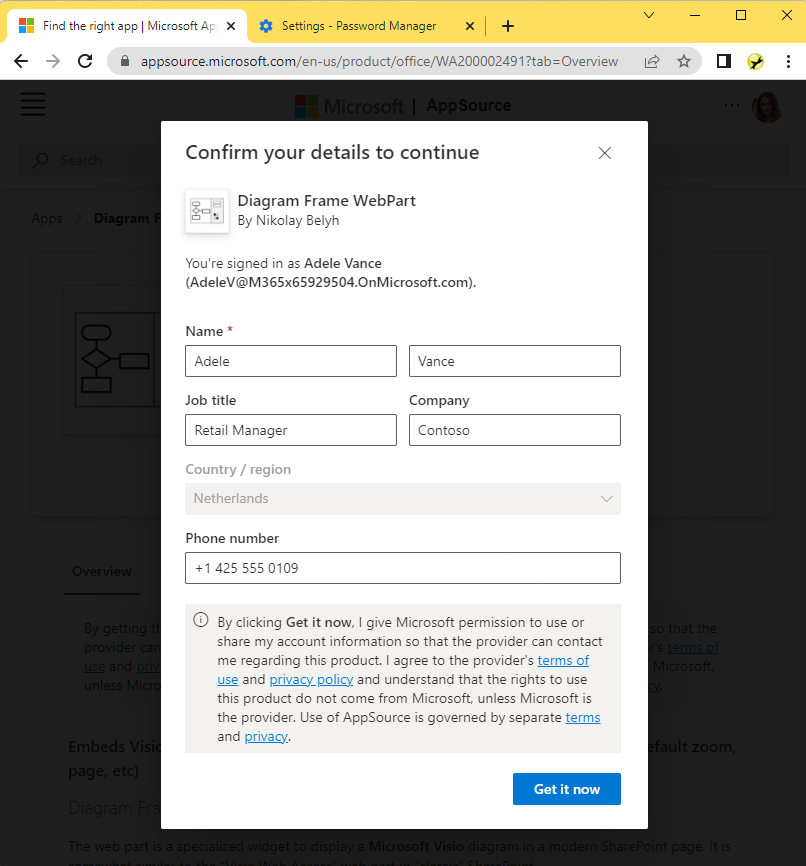Click the Diagram Frame WebPart app icon
This screenshot has height=866, width=806.
[x=207, y=212]
